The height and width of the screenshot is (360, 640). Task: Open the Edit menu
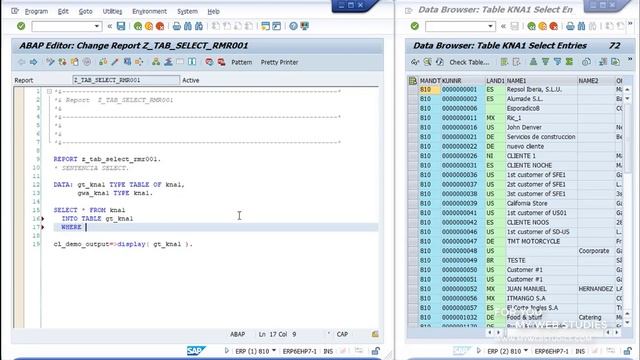63,11
